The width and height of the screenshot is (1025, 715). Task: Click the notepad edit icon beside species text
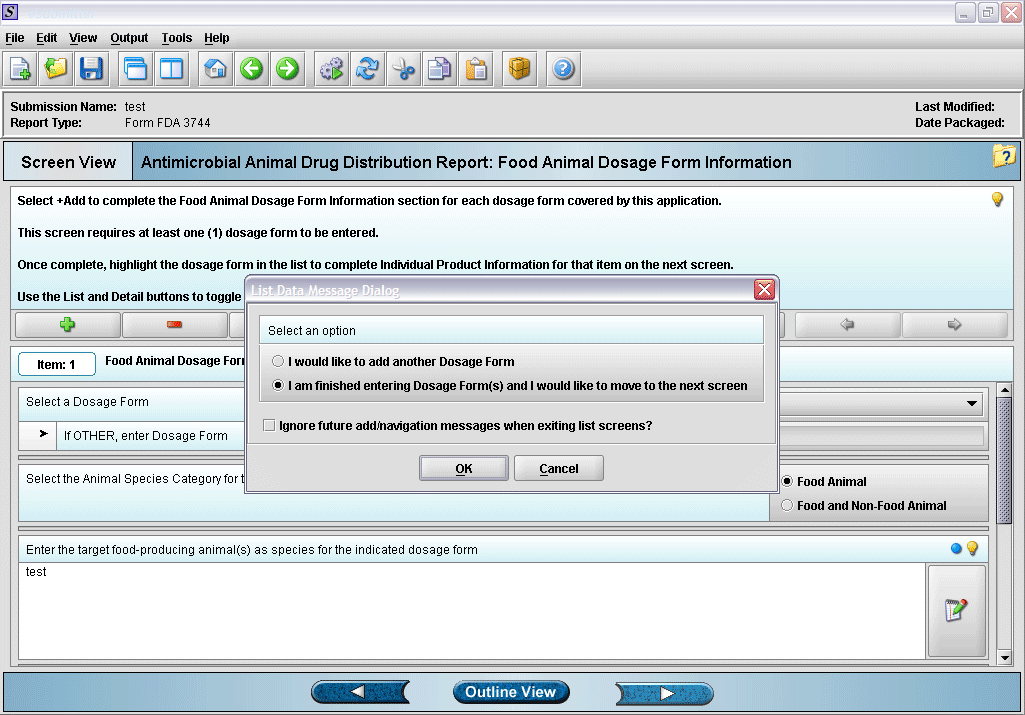[x=956, y=610]
